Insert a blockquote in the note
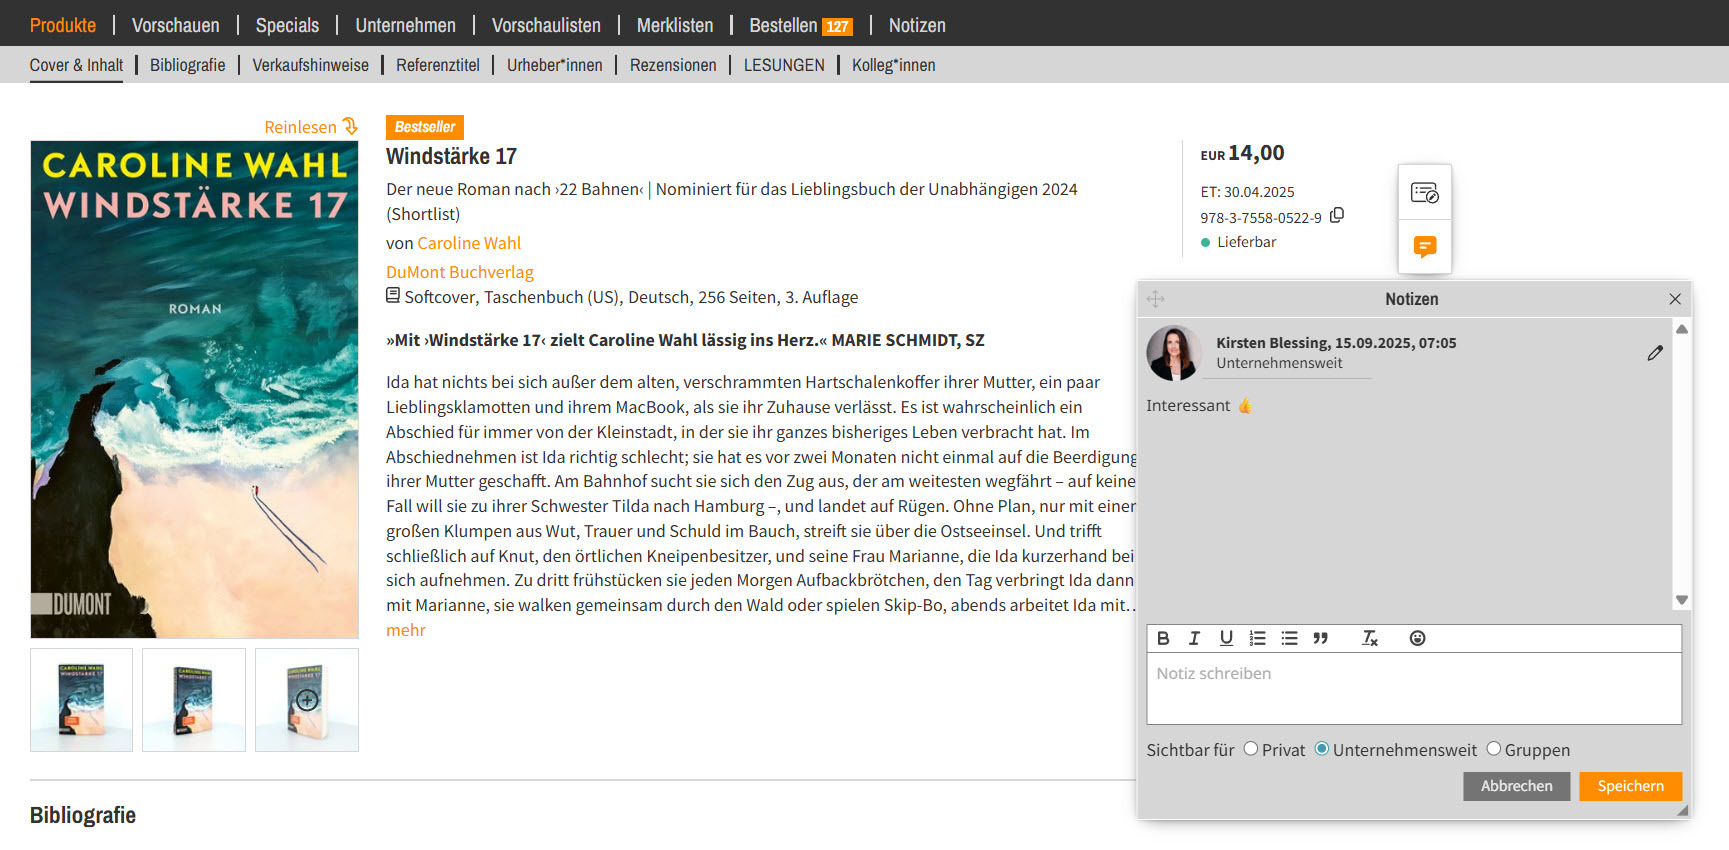 coord(1321,638)
